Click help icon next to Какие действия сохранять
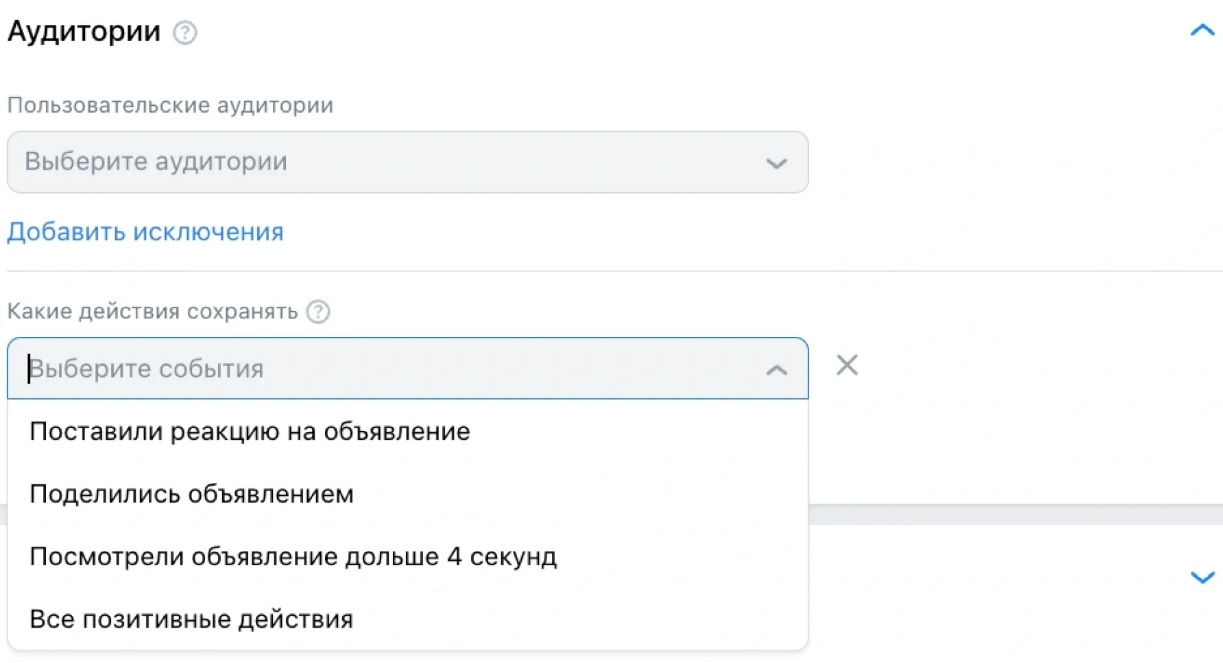Screen dimensions: 1223x663 (x=318, y=312)
